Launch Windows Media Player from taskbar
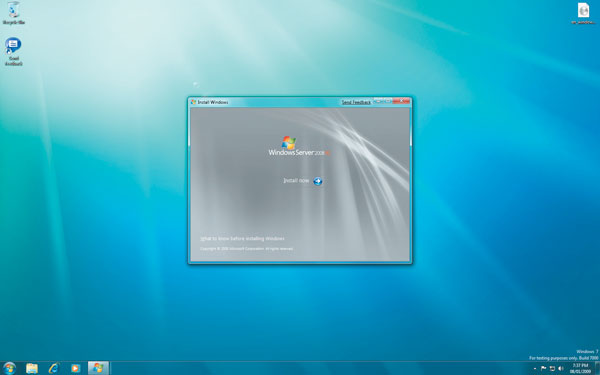 75,368
